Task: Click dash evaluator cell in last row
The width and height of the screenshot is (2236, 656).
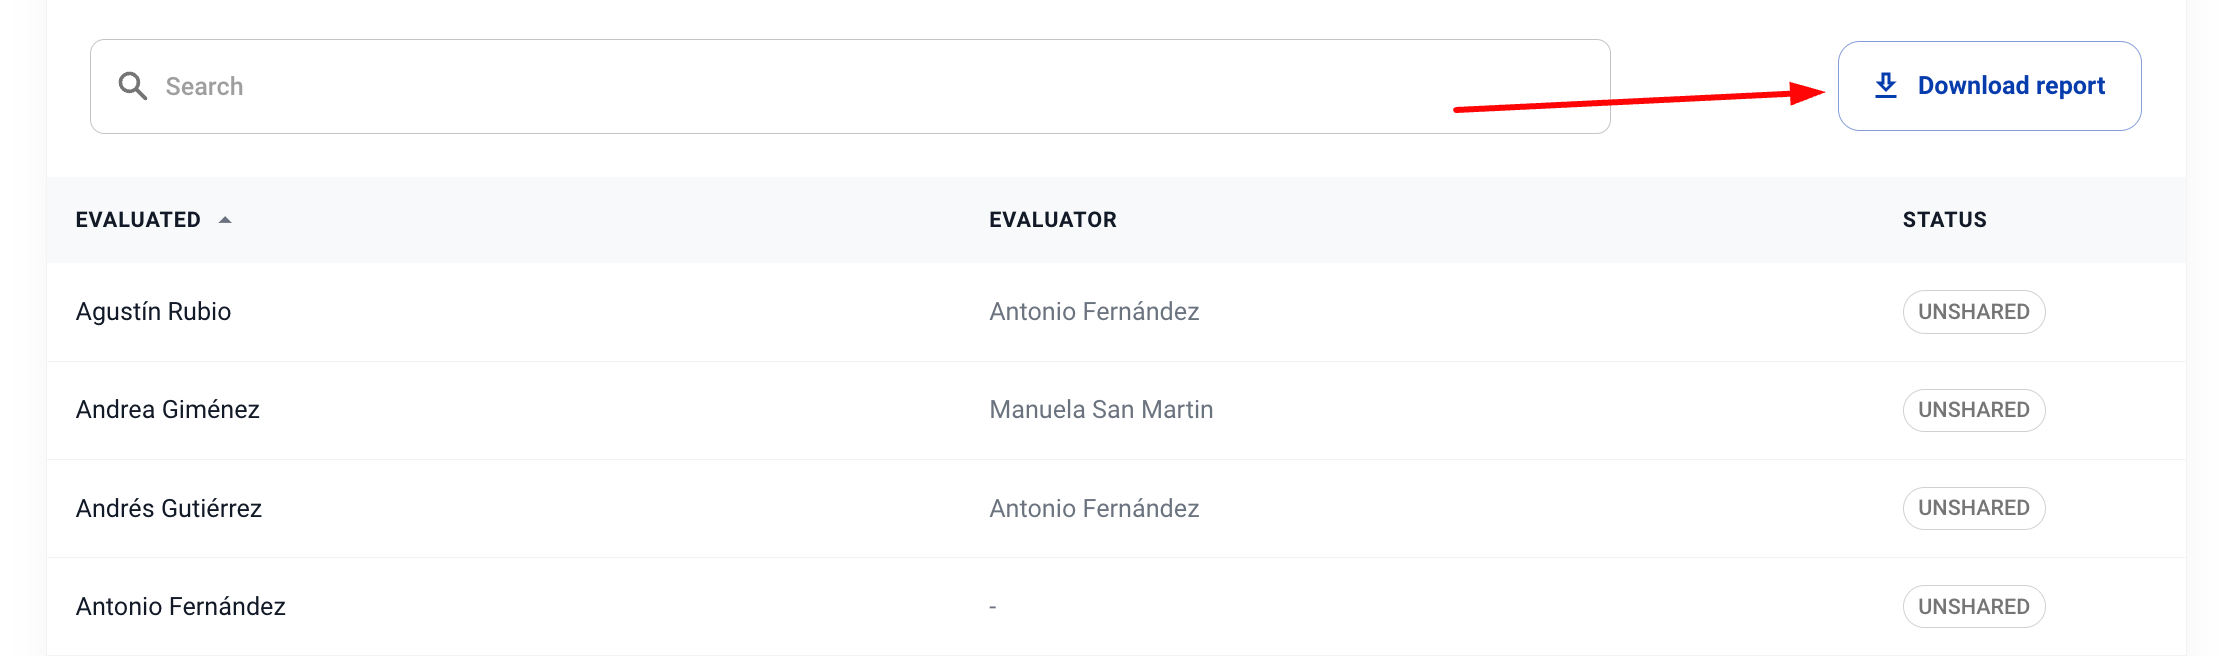Action: (992, 607)
